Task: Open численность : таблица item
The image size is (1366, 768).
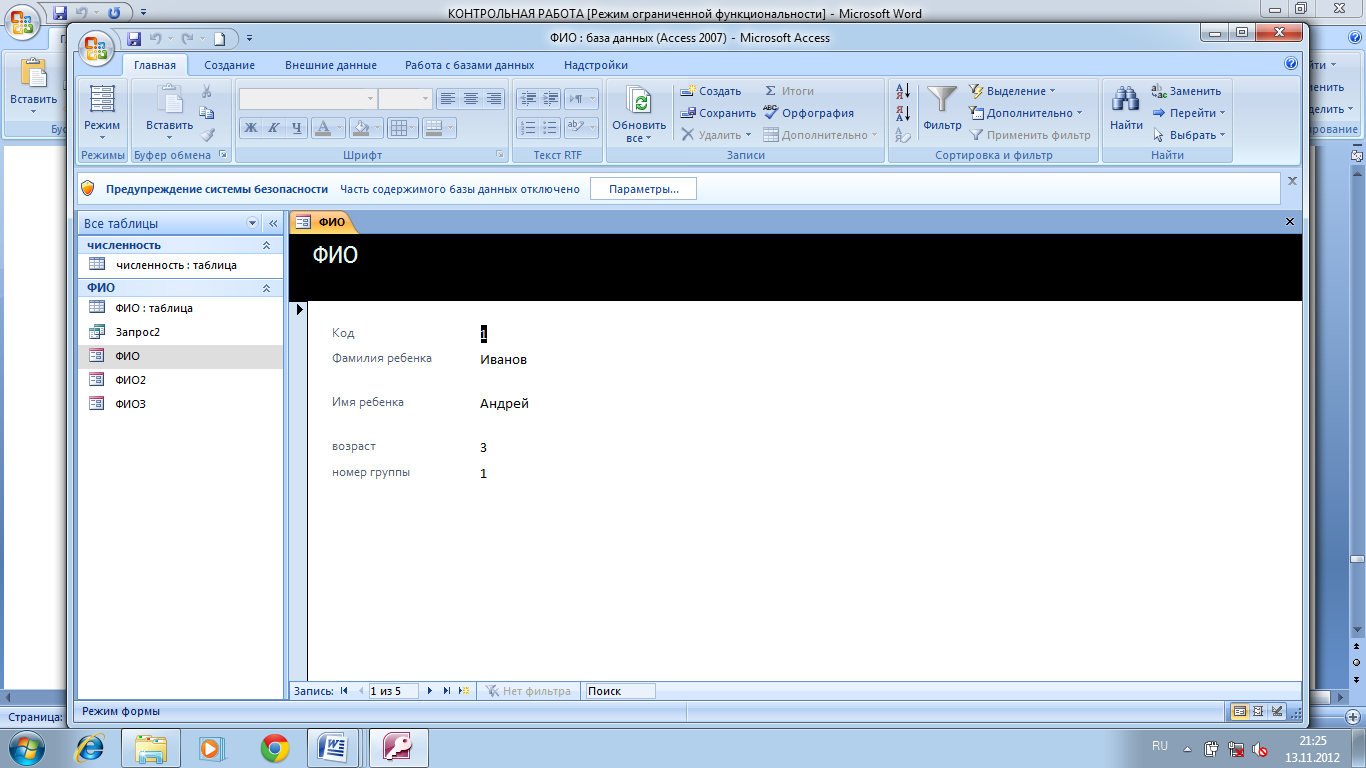Action: (180, 265)
